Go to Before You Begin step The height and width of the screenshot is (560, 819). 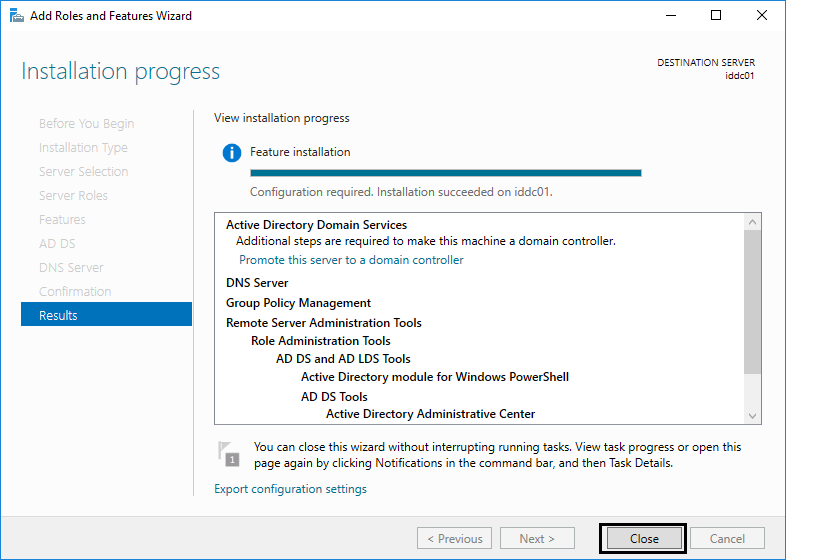87,124
